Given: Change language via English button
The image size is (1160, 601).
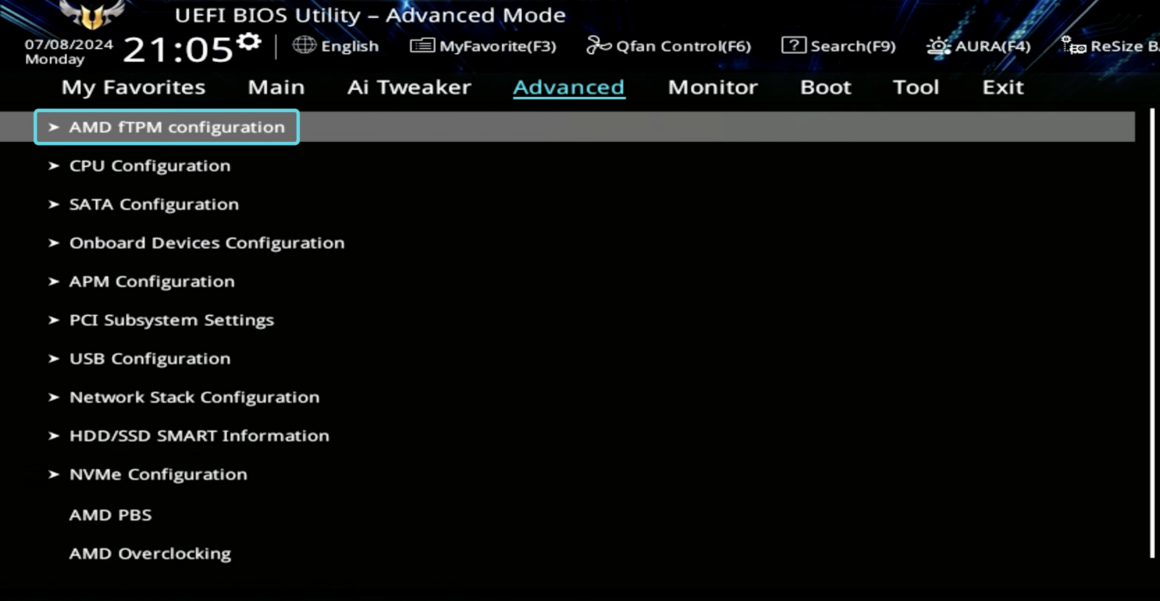Looking at the screenshot, I should [350, 46].
